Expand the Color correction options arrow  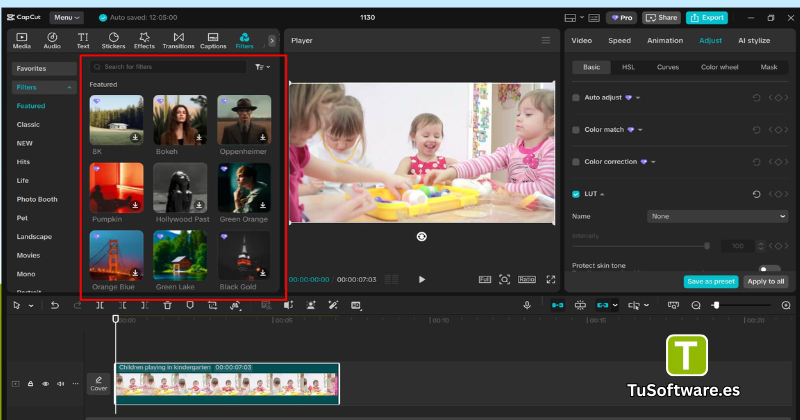tap(653, 162)
